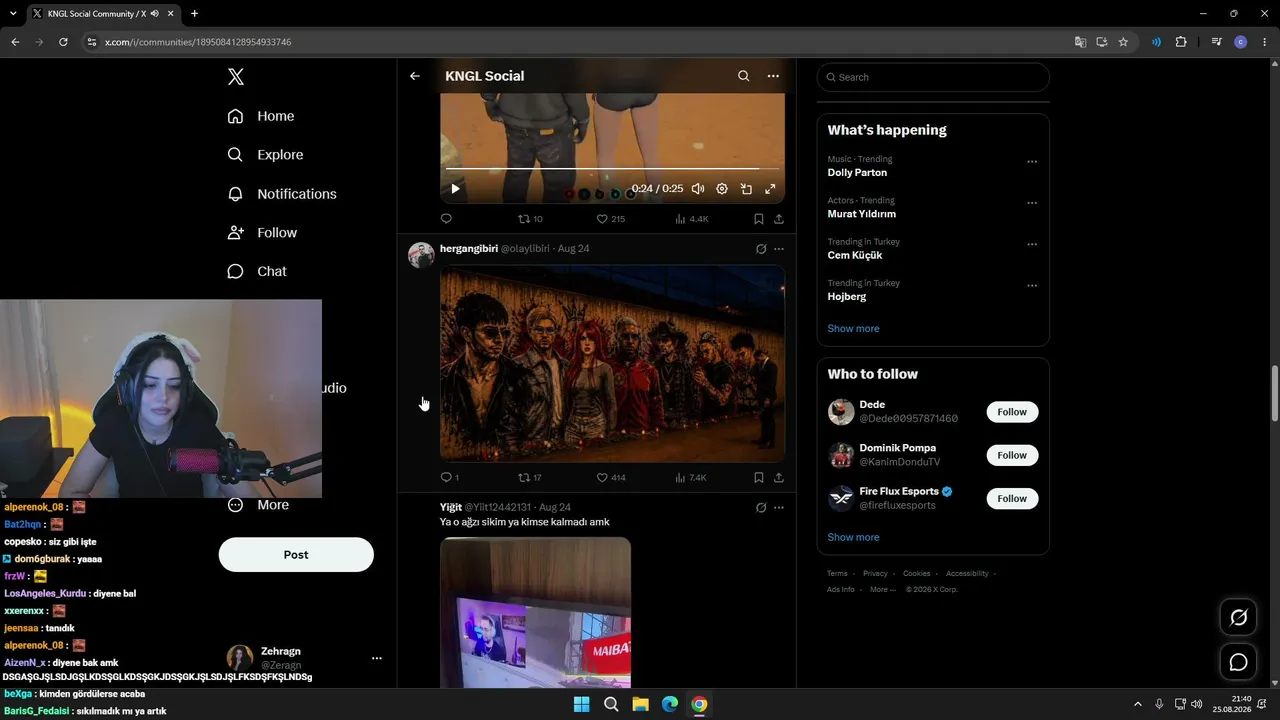Image resolution: width=1280 pixels, height=720 pixels.
Task: Open the Follow section in the sidebar
Action: (x=262, y=233)
